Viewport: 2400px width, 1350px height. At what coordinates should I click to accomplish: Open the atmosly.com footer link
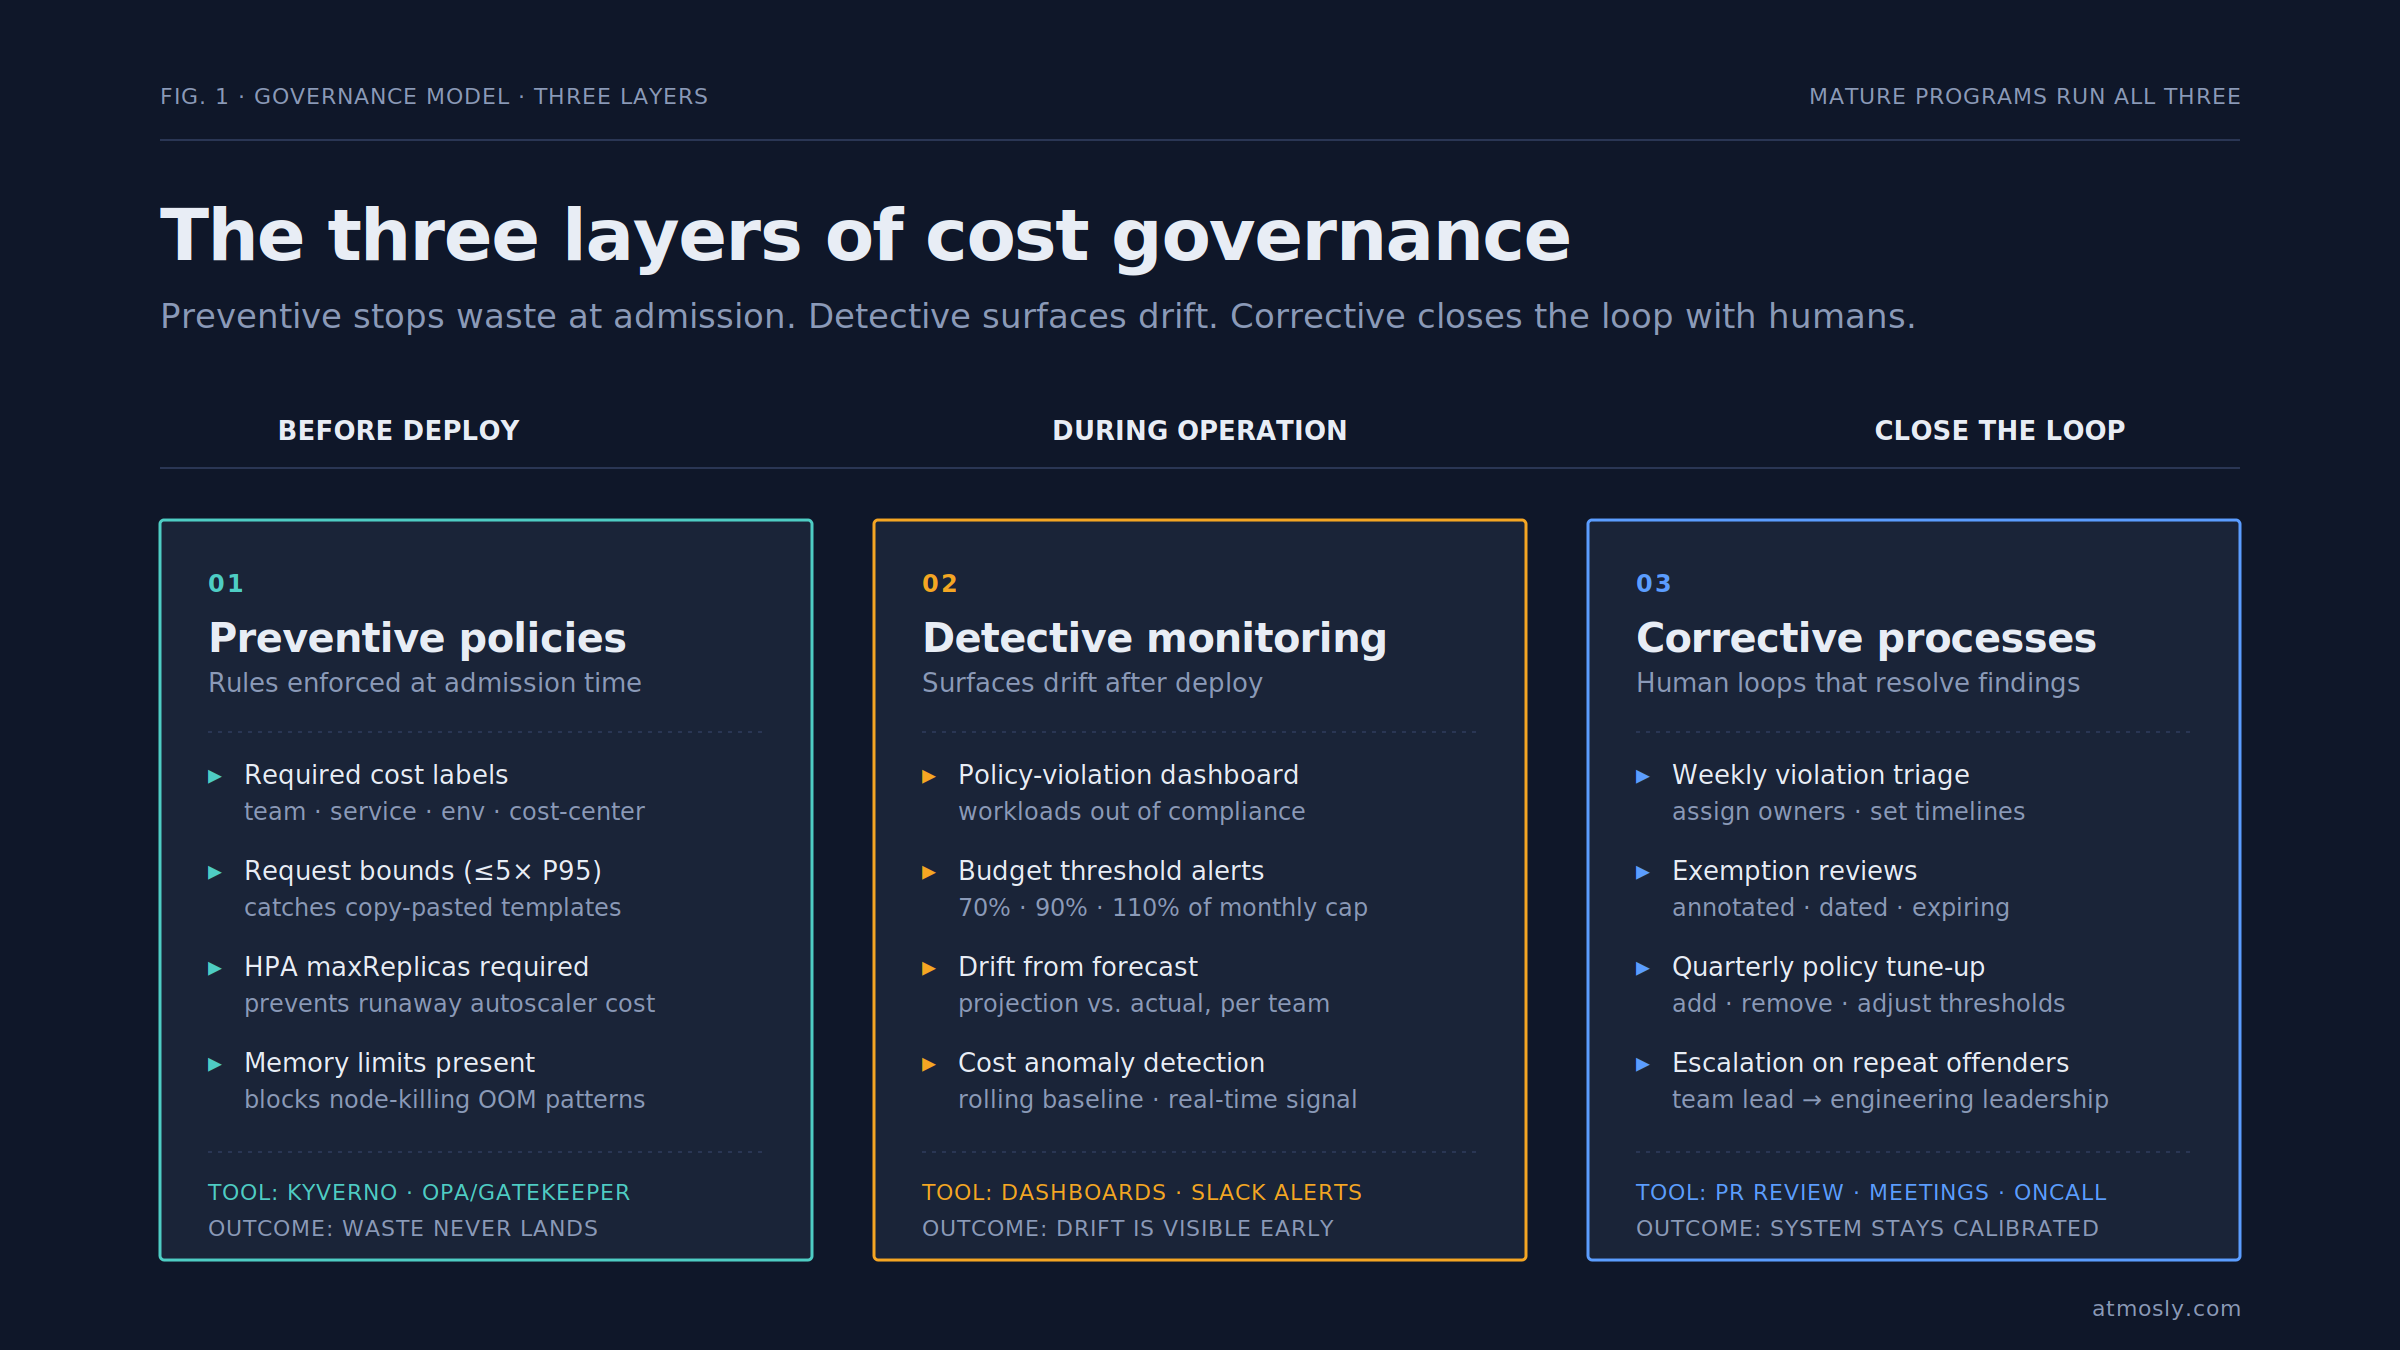point(2166,1309)
